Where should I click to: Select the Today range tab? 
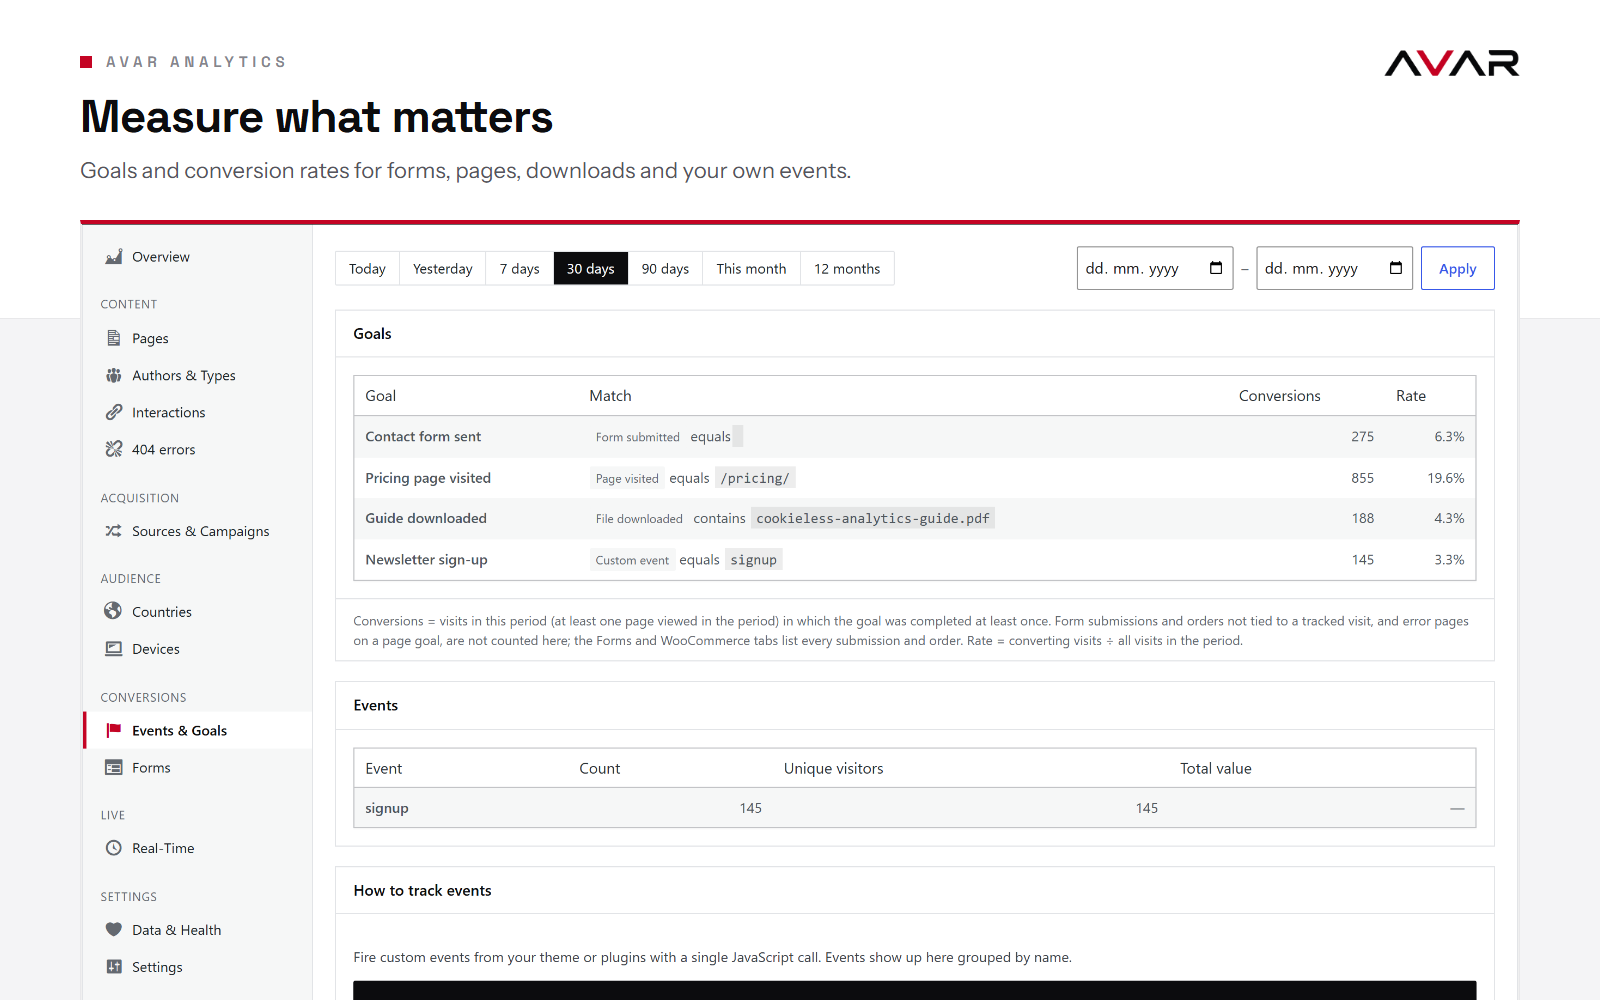[x=367, y=268]
